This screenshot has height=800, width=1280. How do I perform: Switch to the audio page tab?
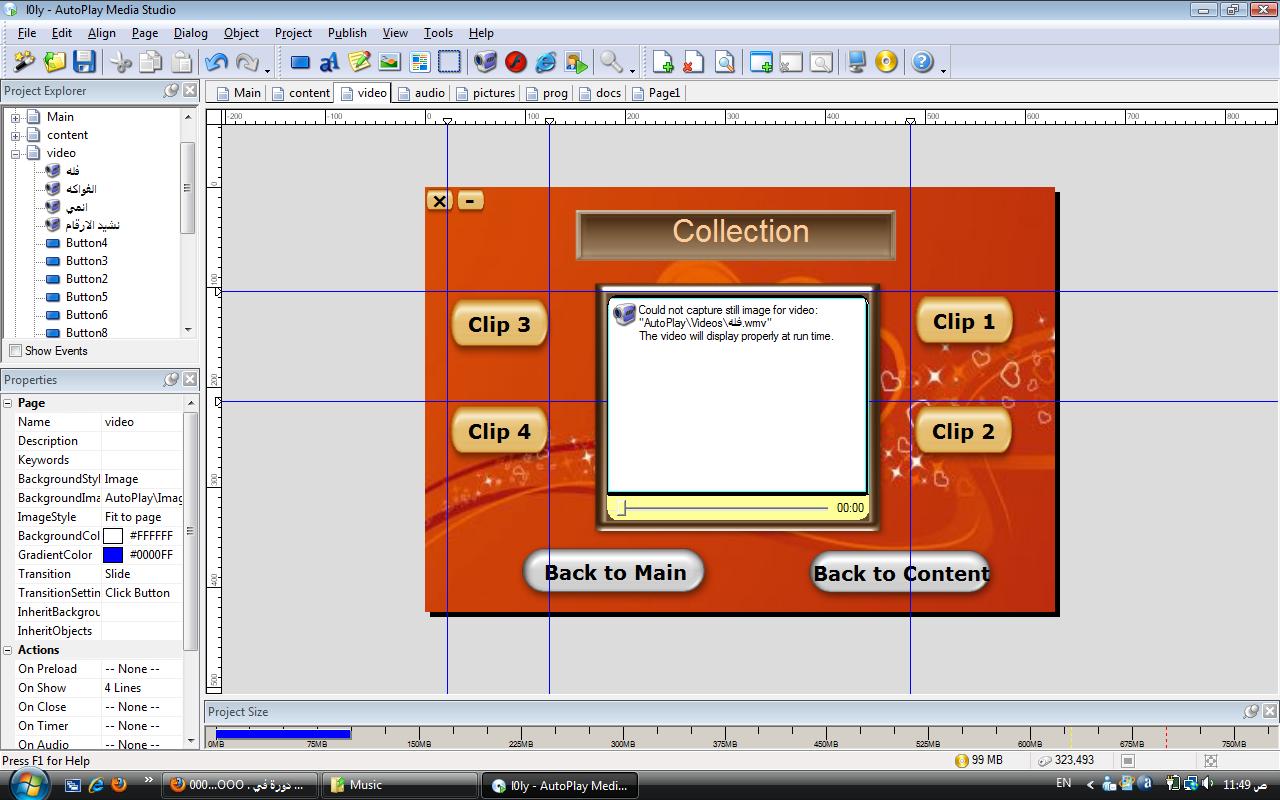click(421, 93)
